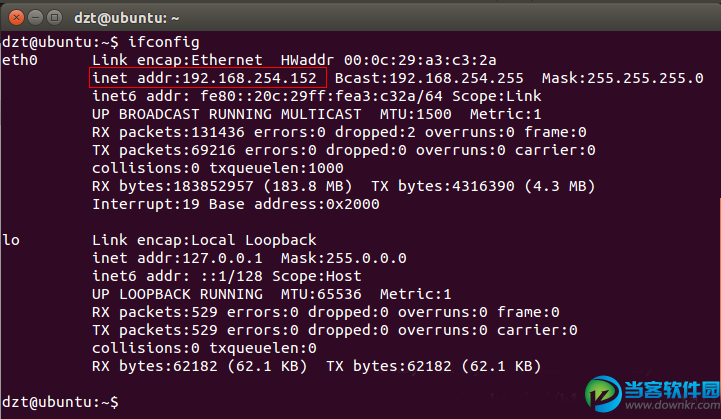This screenshot has width=721, height=419.
Task: Click the Mask 255.255.255.0 value
Action: coord(622,78)
